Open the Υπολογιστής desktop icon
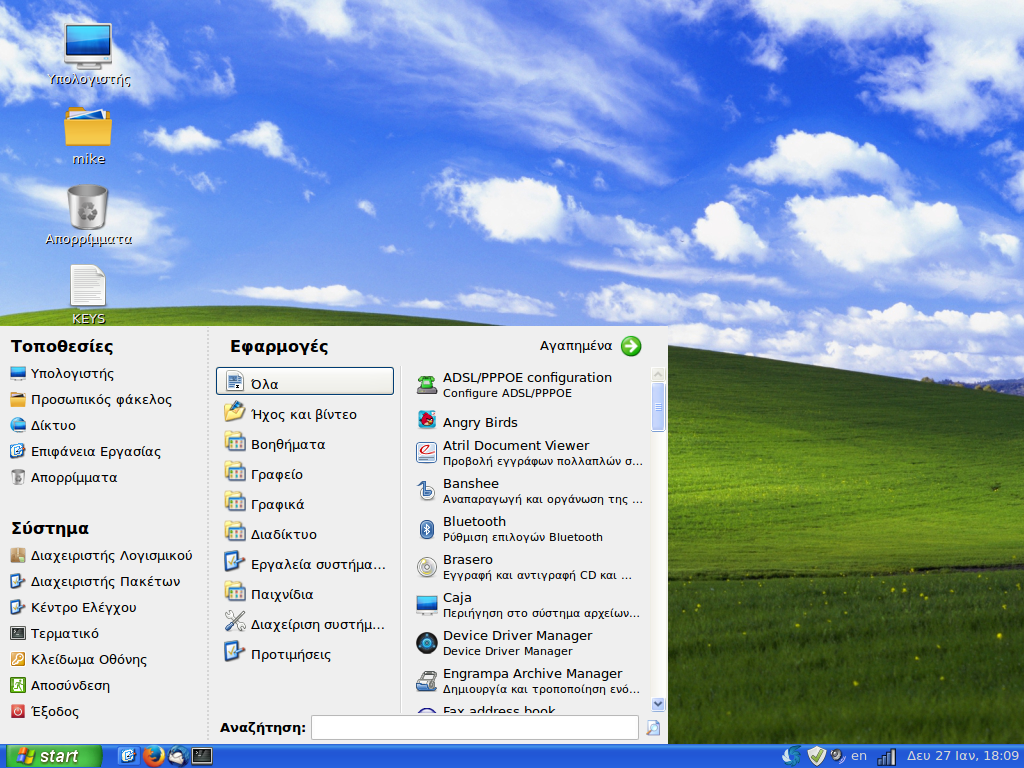 click(x=88, y=54)
